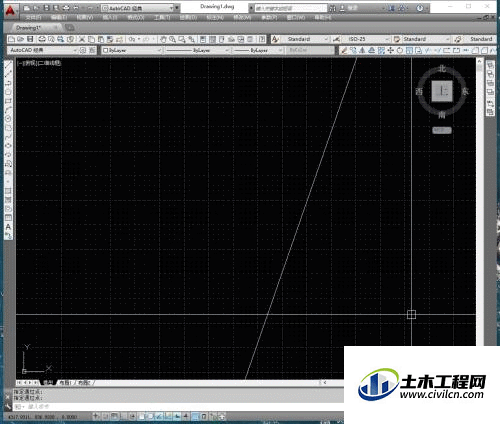Select the Move tool in Modify toolbar
This screenshot has height=424, width=500.
click(x=390, y=50)
